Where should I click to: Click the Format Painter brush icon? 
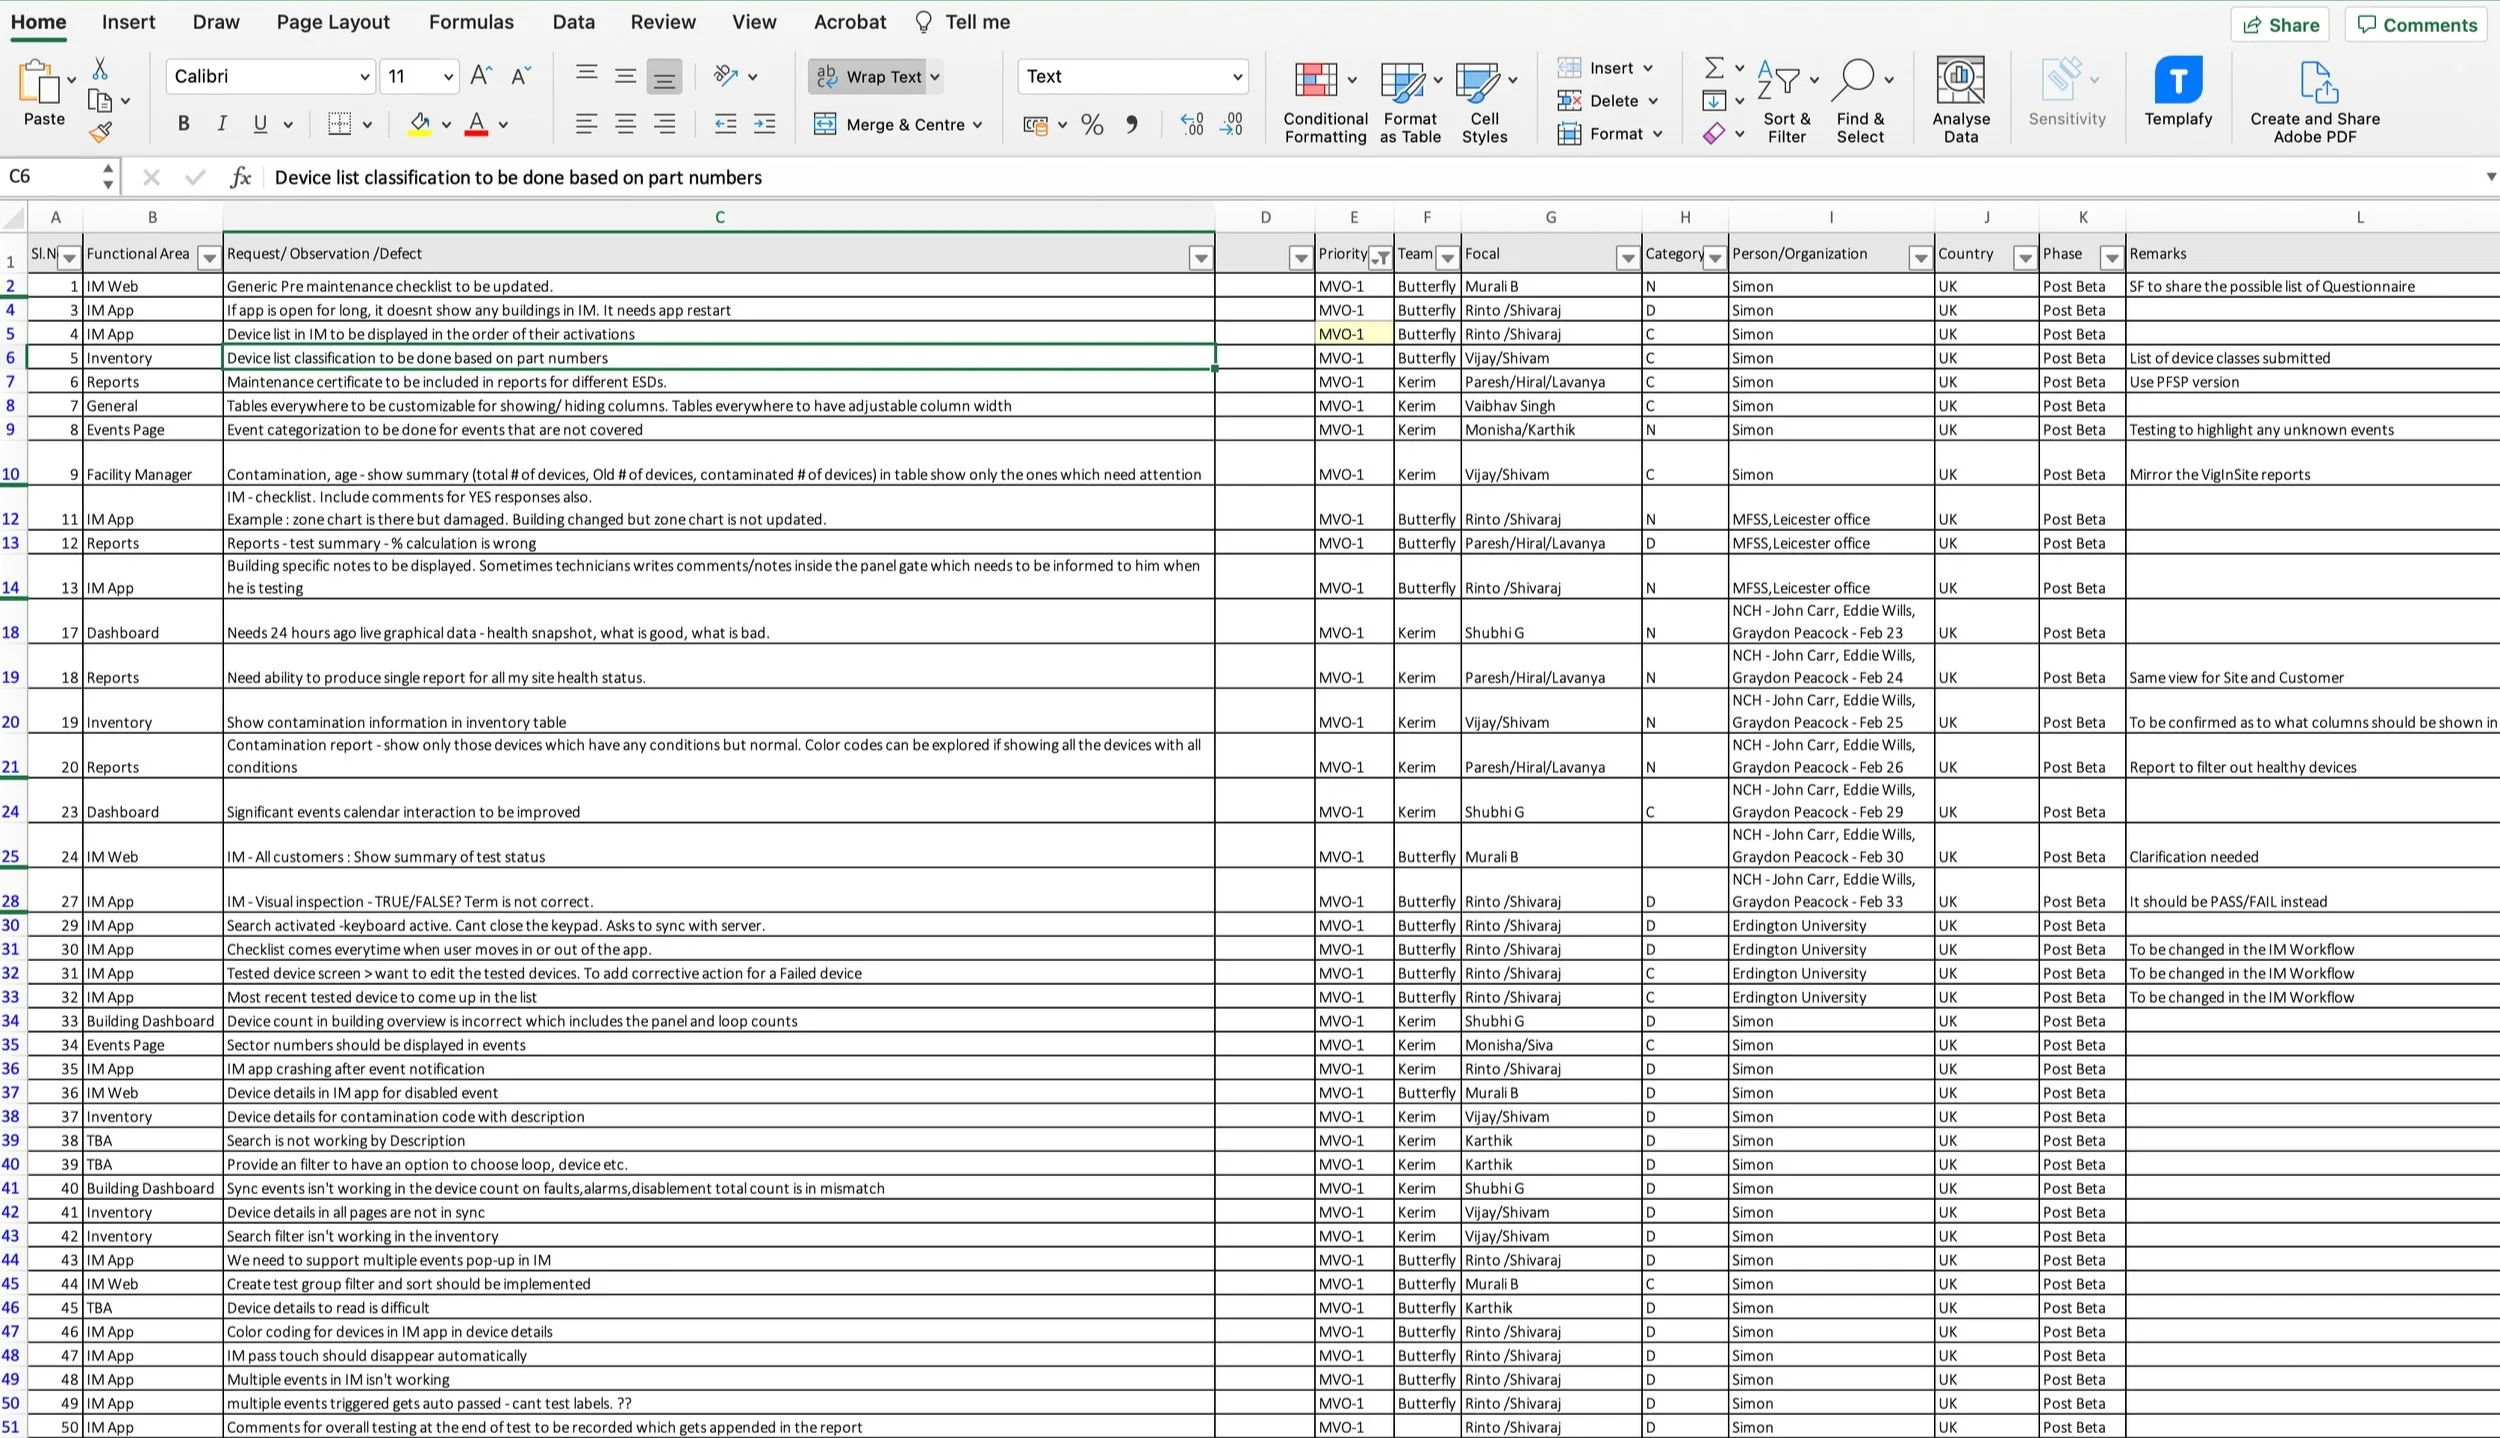tap(99, 131)
